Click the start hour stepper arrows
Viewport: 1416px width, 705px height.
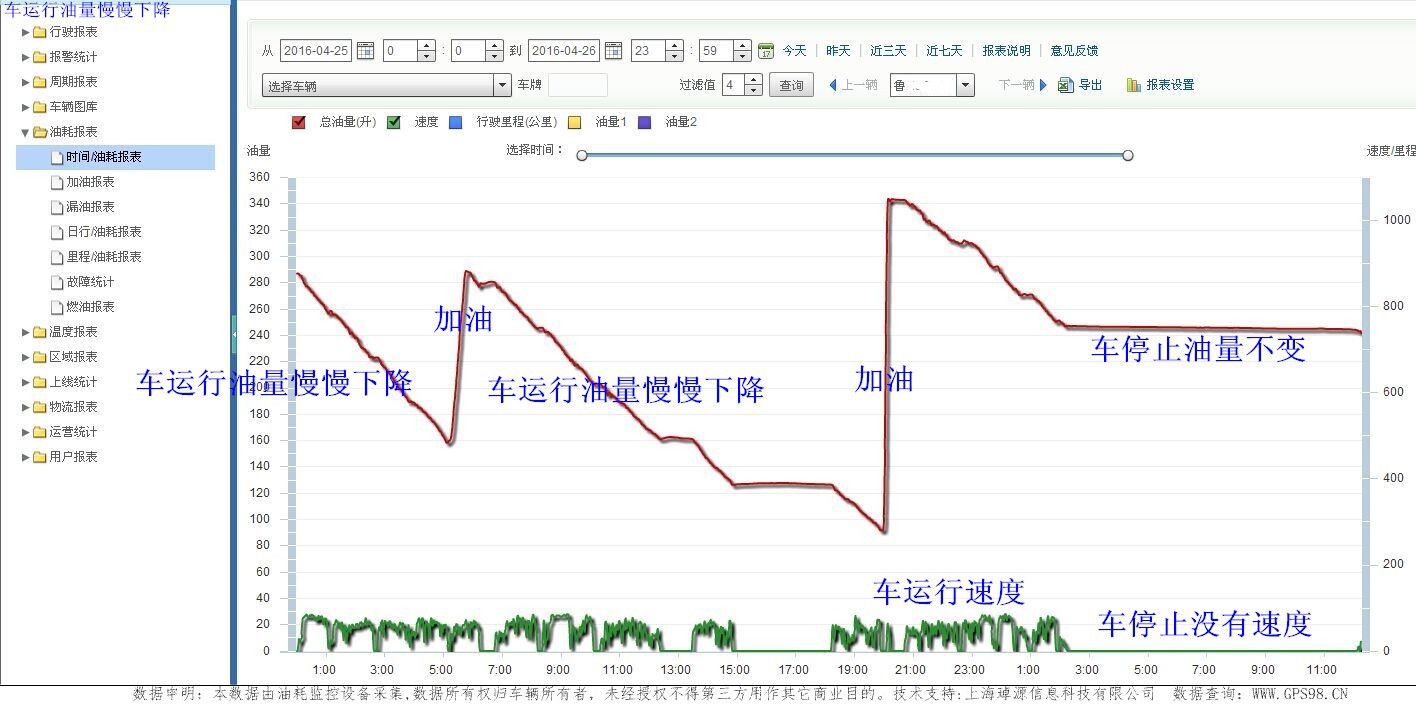(x=426, y=50)
